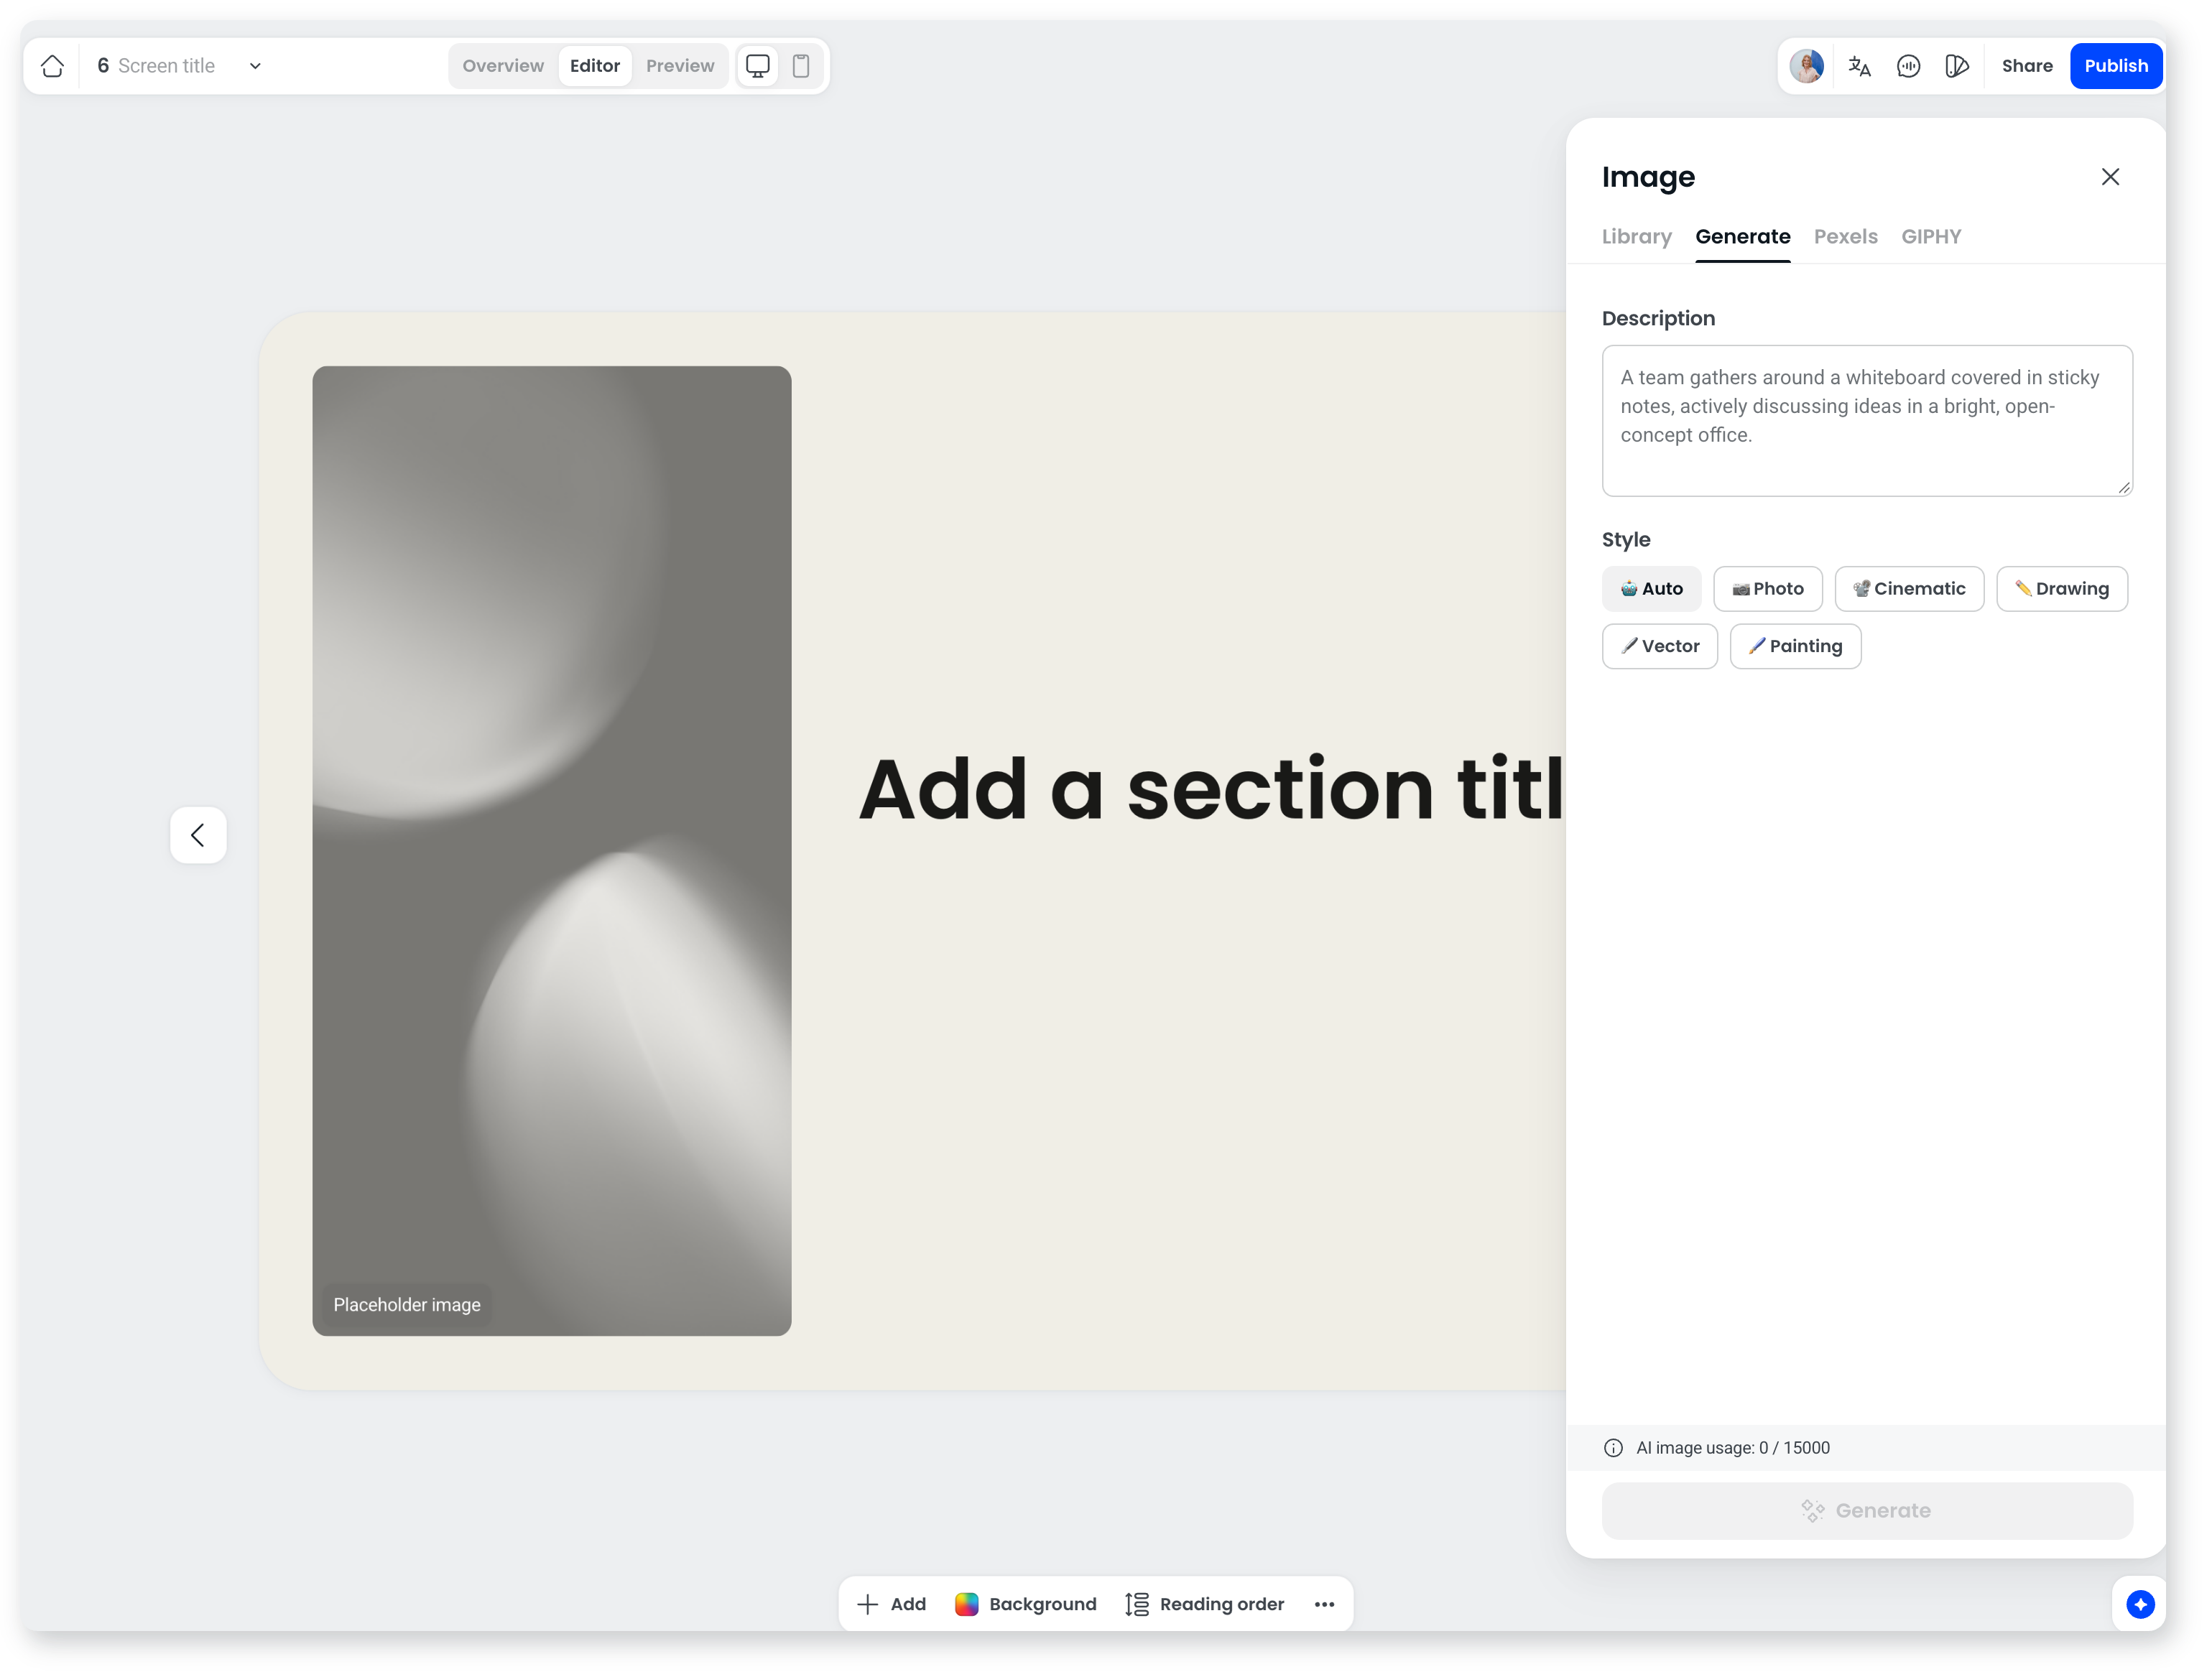The height and width of the screenshot is (1677, 2212).
Task: Switch to Overview mode
Action: 503,66
